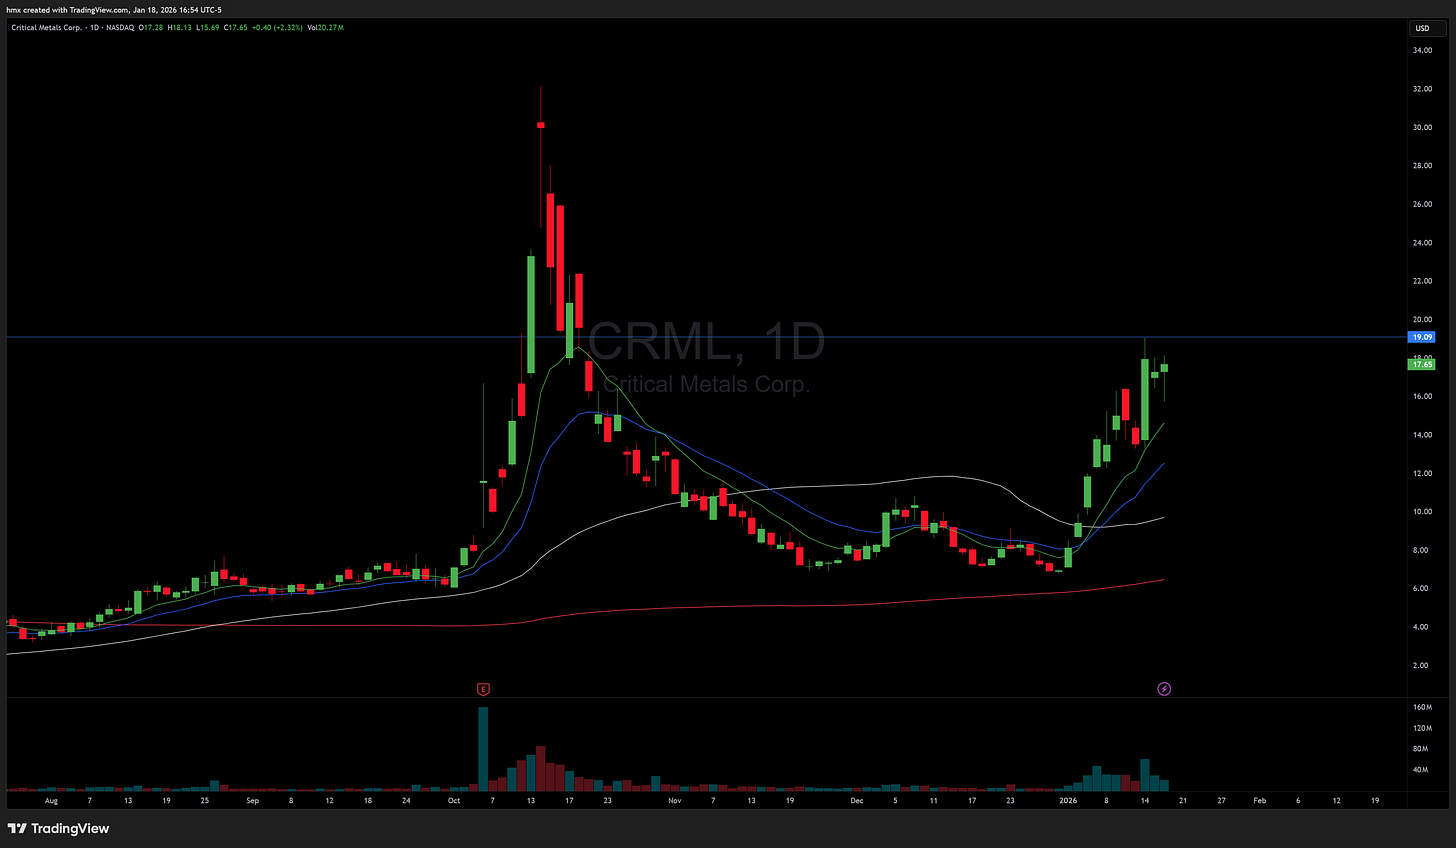Click the 'hmx created with TradingView.com' header text
The image size is (1456, 848).
point(67,10)
